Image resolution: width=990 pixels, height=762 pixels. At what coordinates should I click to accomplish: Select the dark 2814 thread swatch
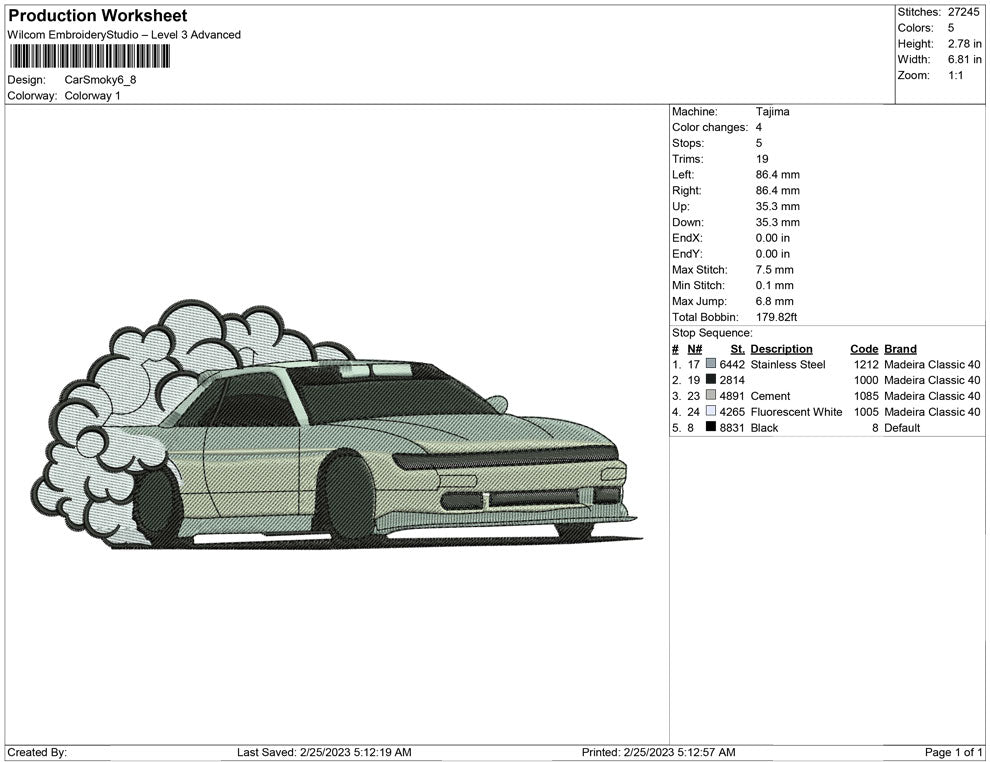pos(711,380)
